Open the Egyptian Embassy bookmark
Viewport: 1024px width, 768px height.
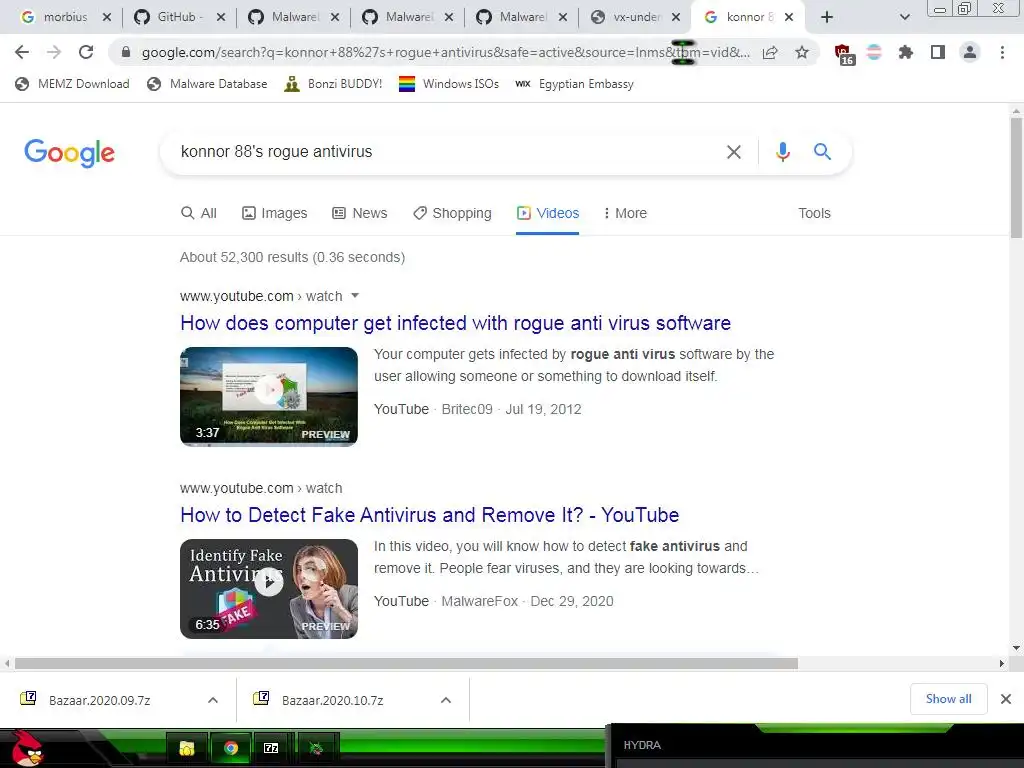(575, 84)
